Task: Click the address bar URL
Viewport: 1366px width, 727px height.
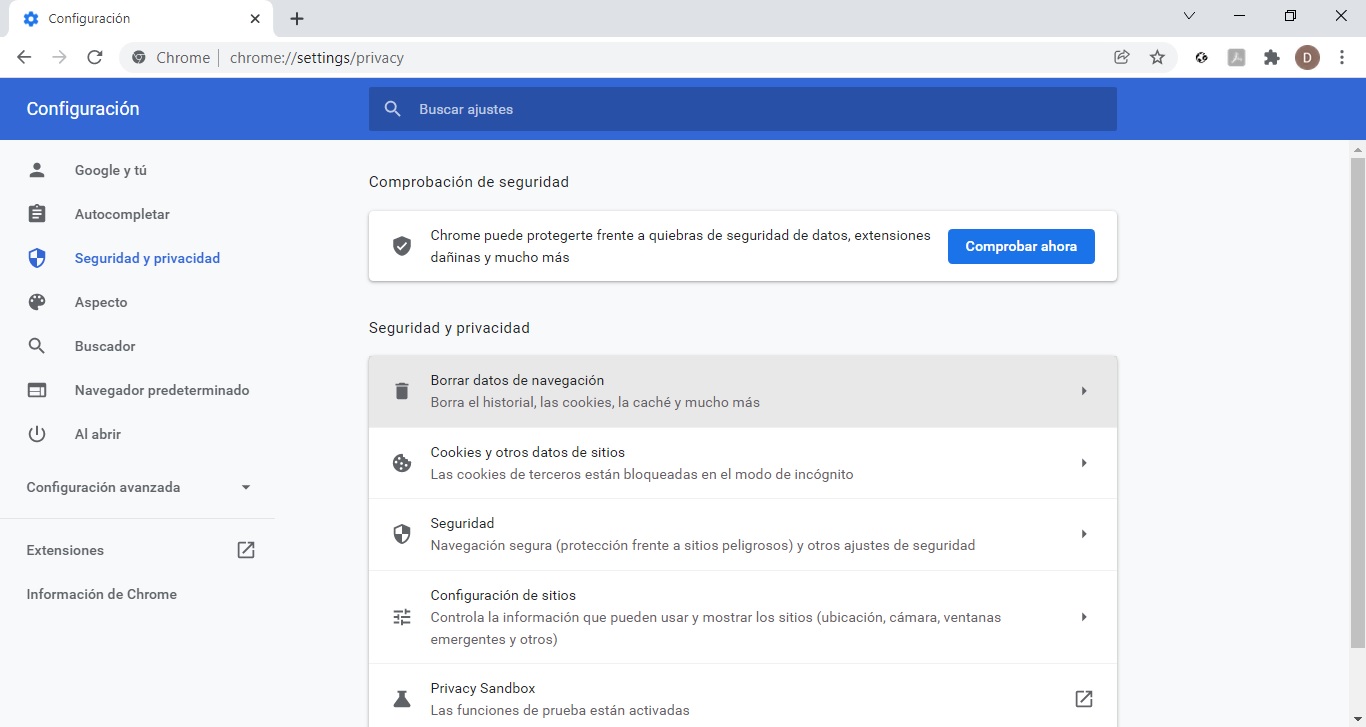Action: pos(317,58)
